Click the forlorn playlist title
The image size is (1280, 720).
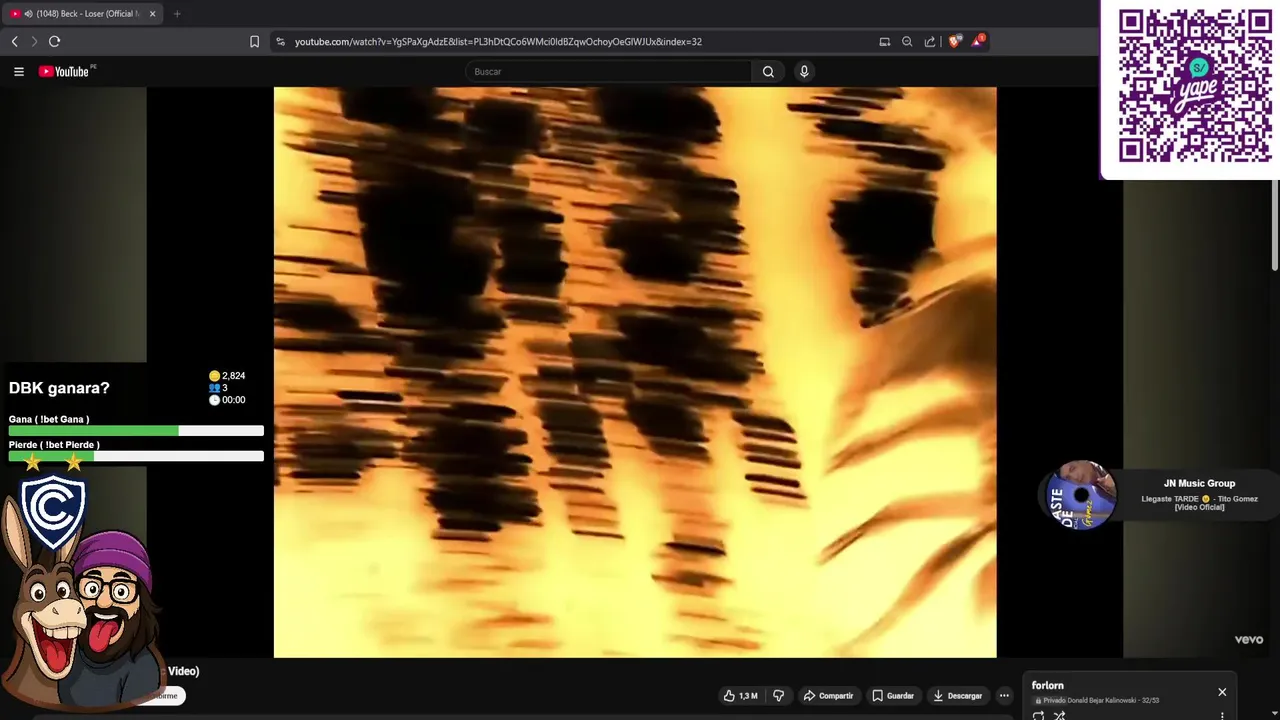click(1048, 686)
